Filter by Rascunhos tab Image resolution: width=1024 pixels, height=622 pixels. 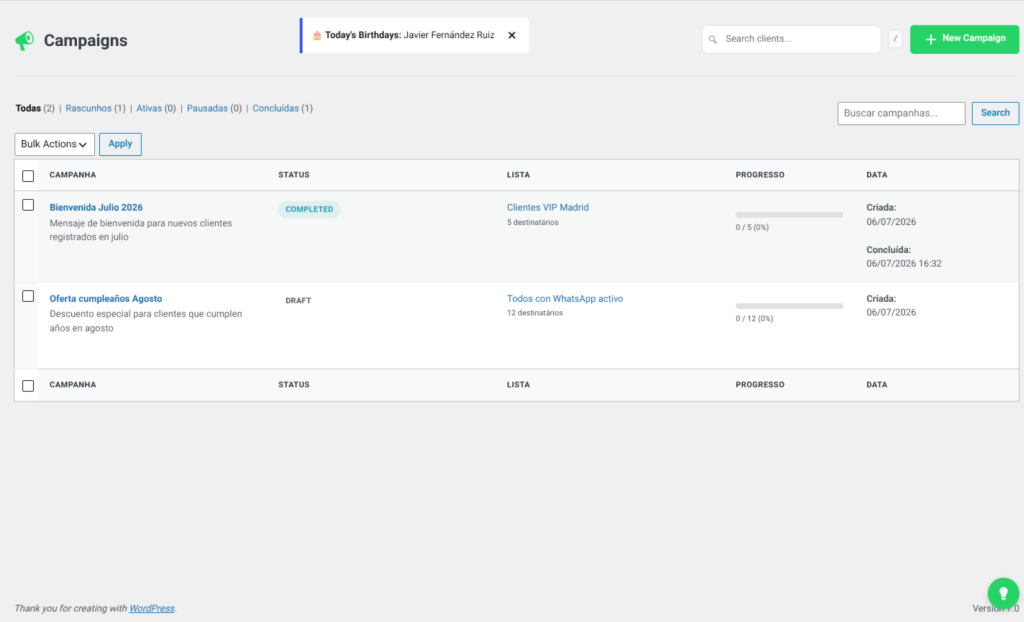[x=88, y=108]
